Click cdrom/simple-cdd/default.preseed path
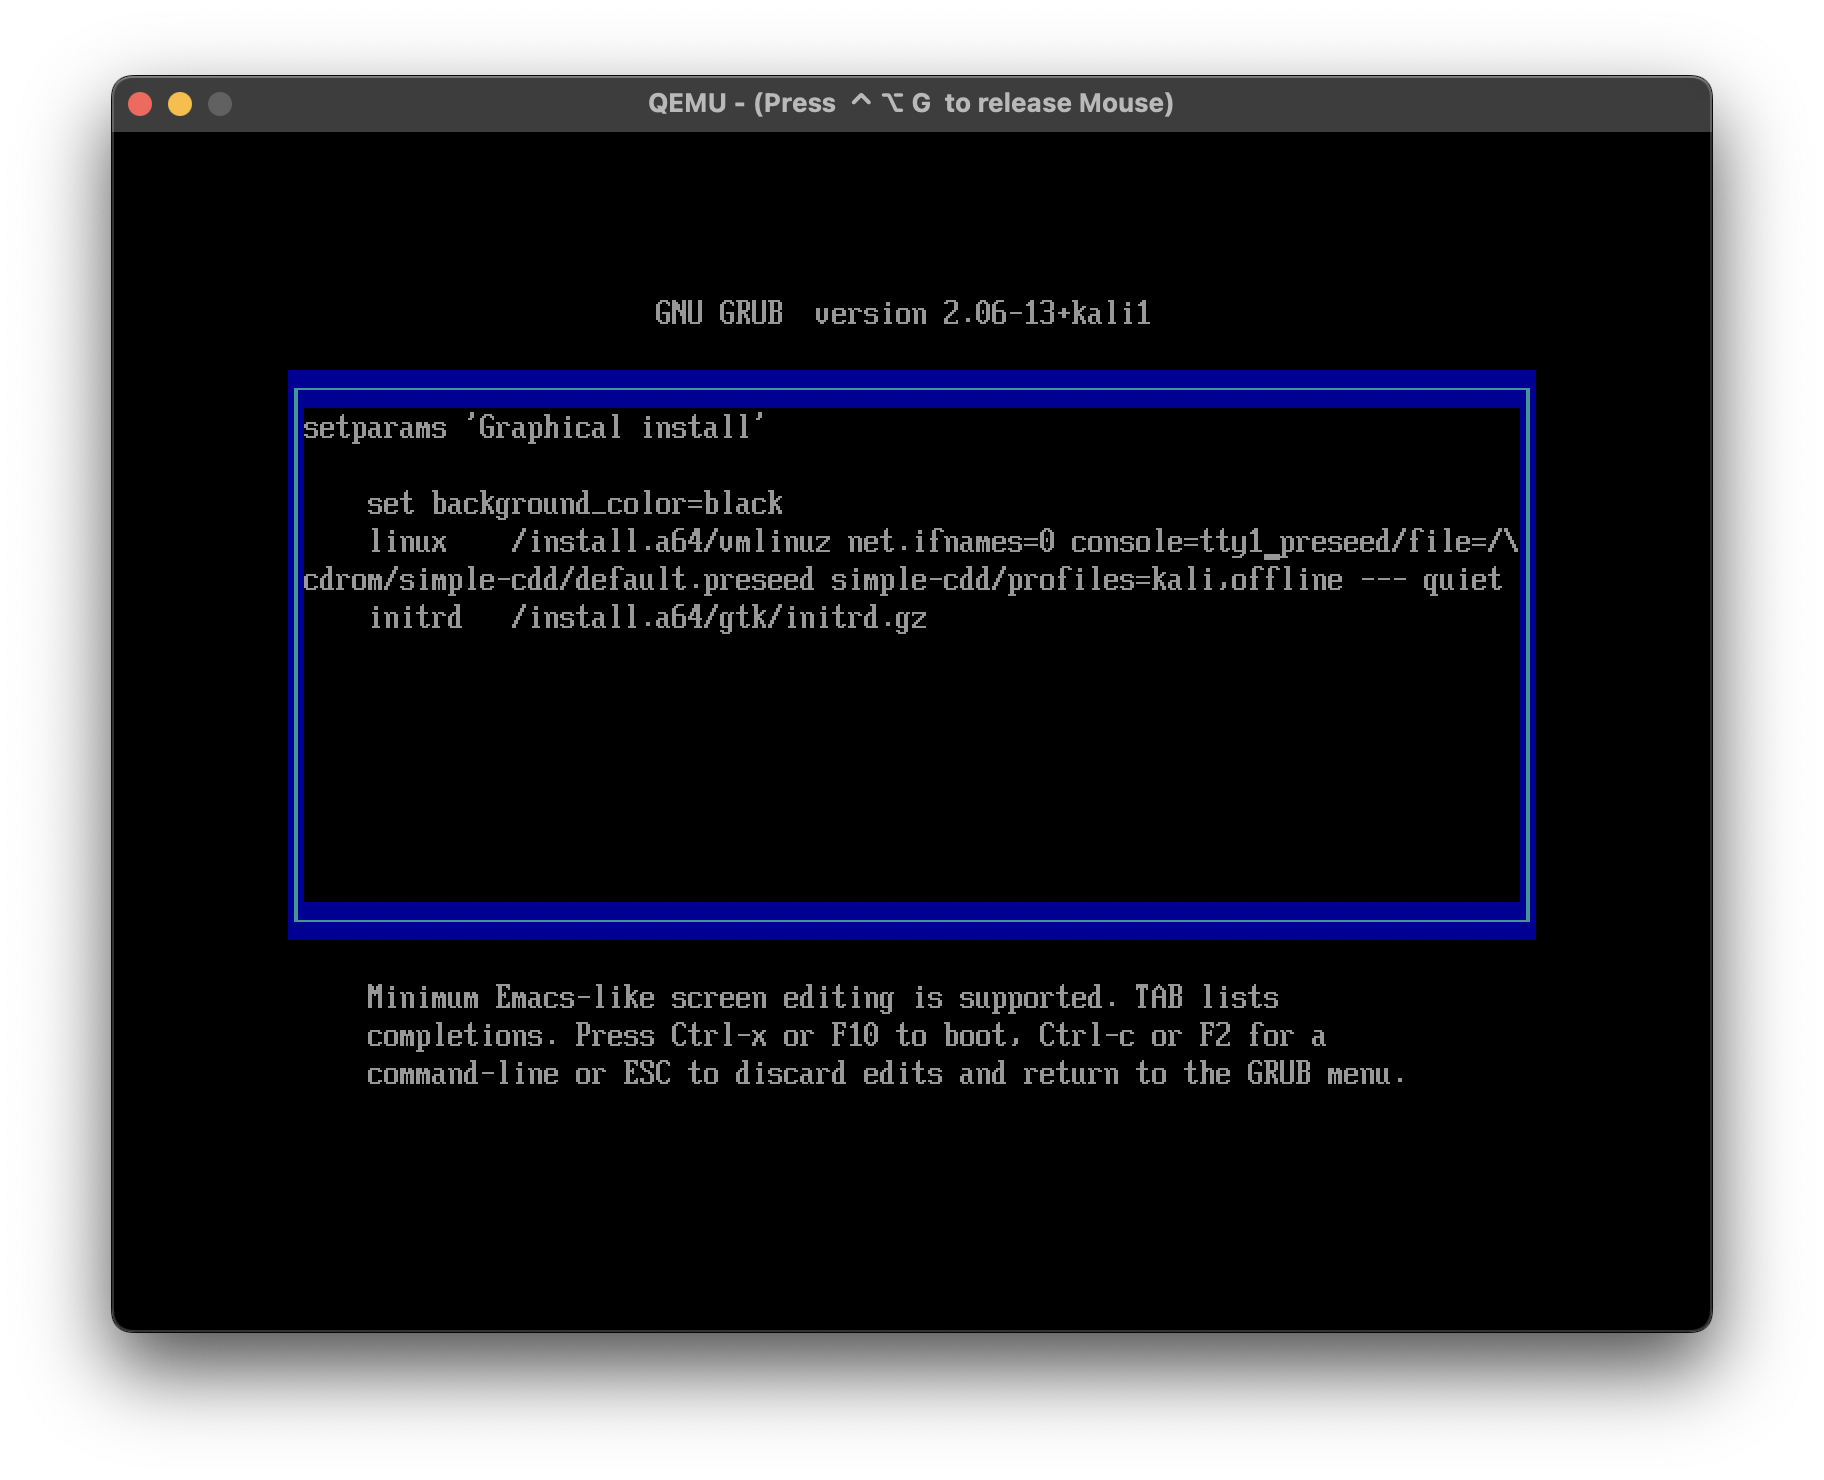 point(558,580)
